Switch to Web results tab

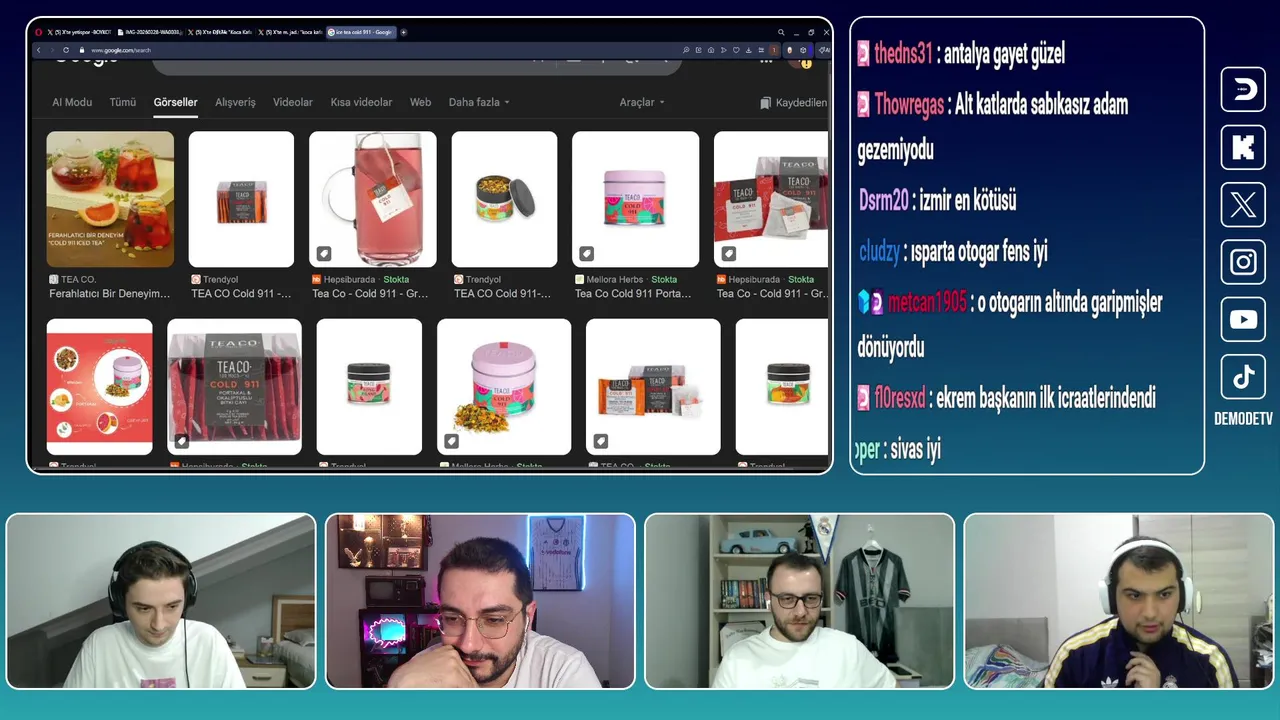pyautogui.click(x=420, y=102)
